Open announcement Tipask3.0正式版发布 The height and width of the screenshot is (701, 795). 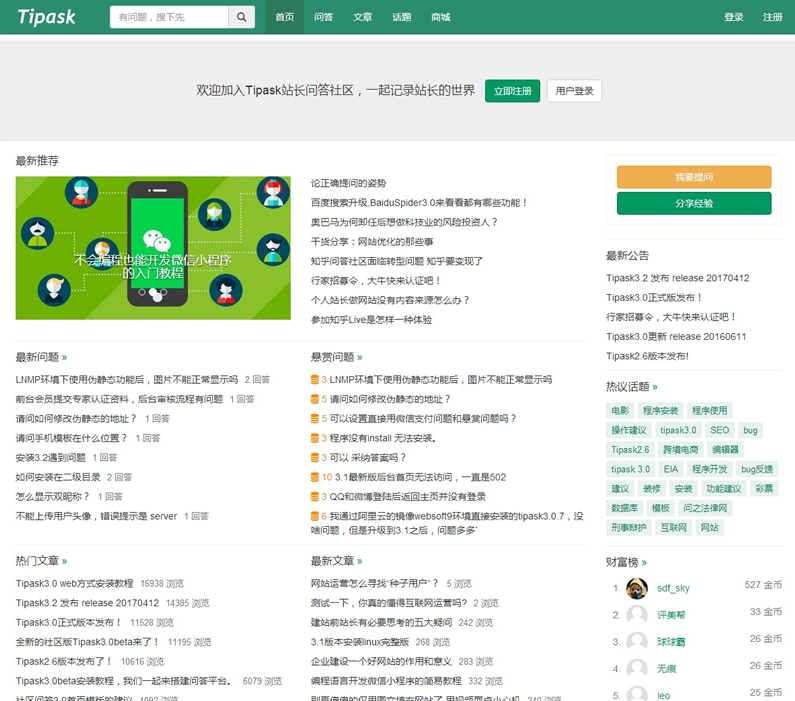tap(655, 298)
